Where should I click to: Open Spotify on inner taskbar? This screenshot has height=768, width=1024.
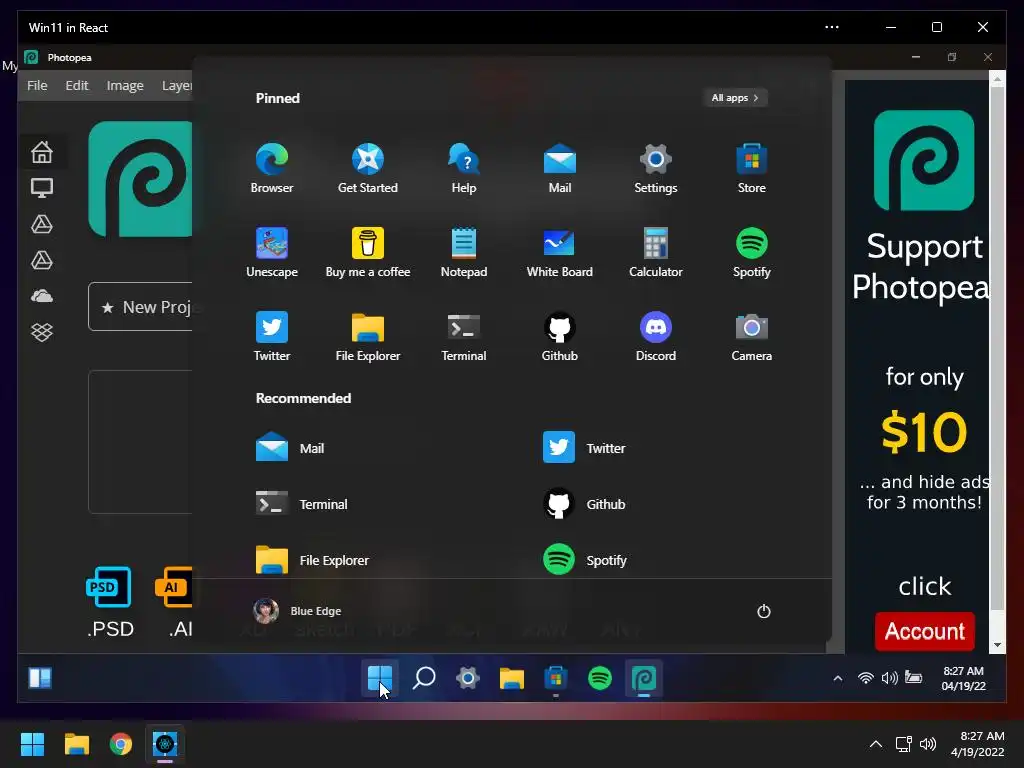click(600, 678)
